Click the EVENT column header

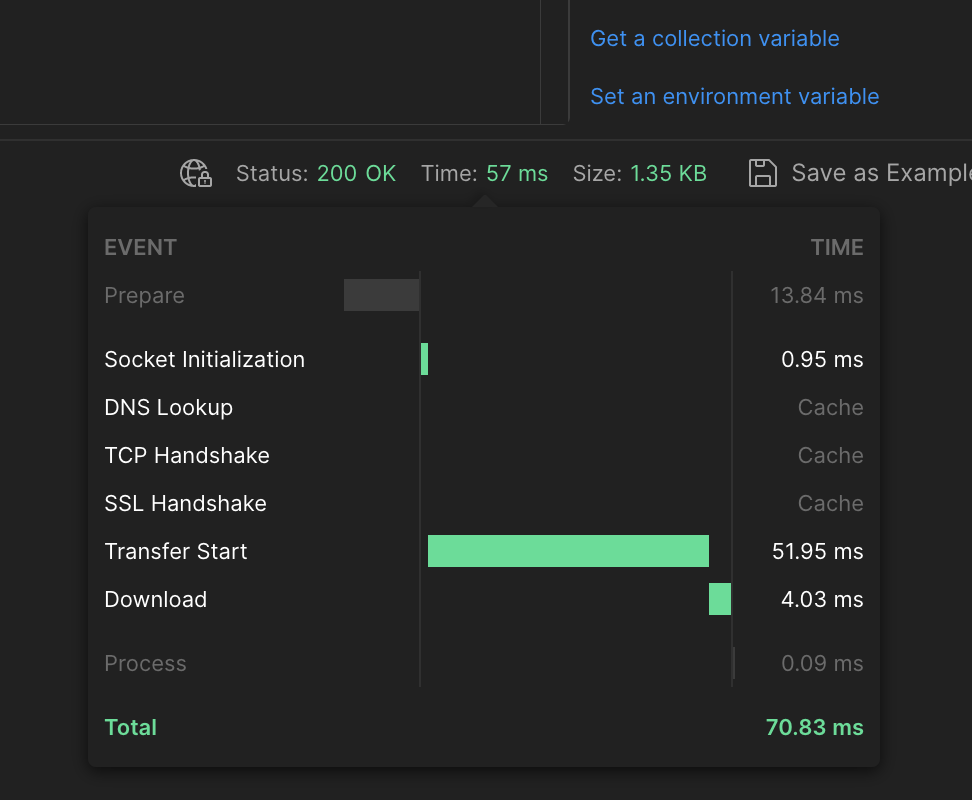141,248
